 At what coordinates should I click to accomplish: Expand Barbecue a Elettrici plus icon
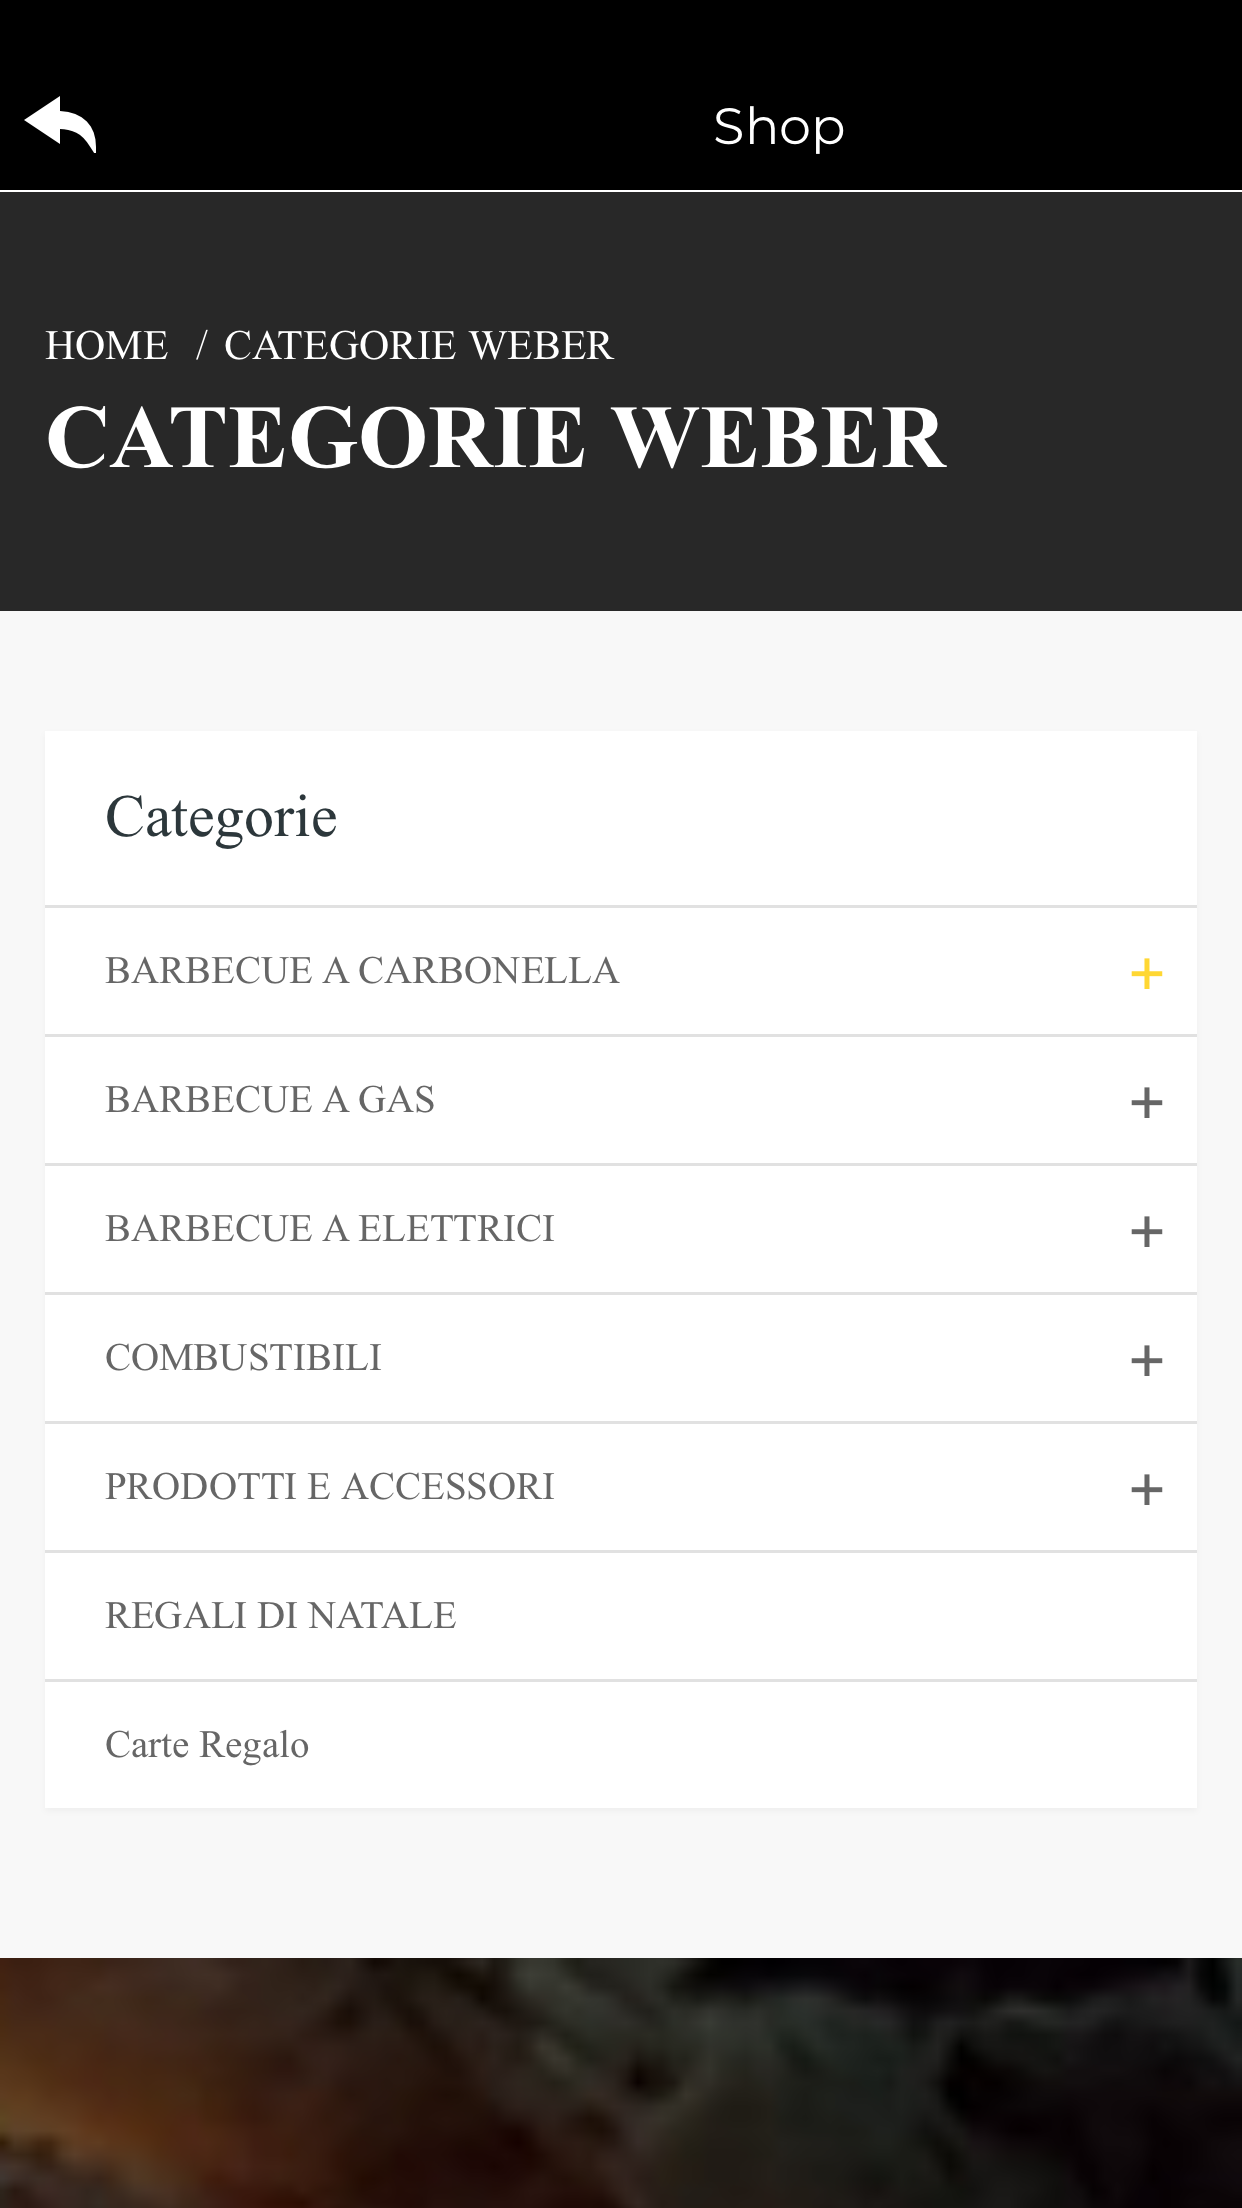coord(1146,1231)
